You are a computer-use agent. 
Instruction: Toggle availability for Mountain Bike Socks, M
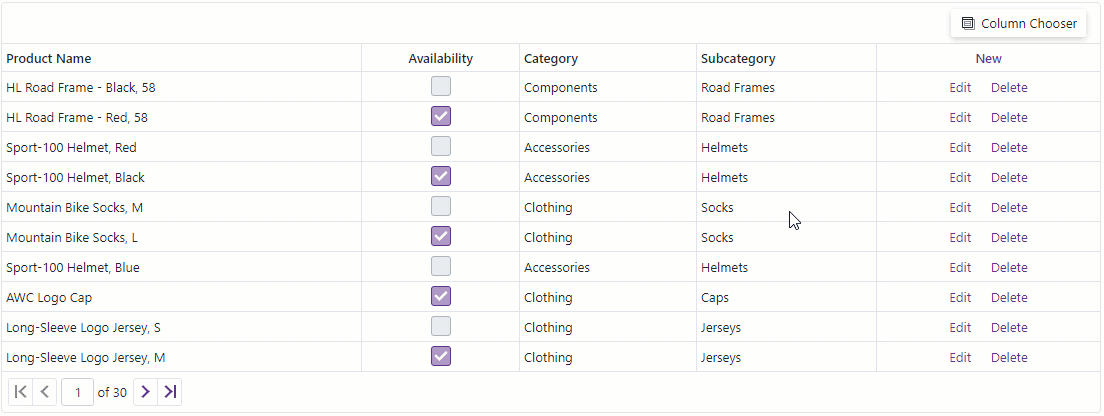pos(441,207)
